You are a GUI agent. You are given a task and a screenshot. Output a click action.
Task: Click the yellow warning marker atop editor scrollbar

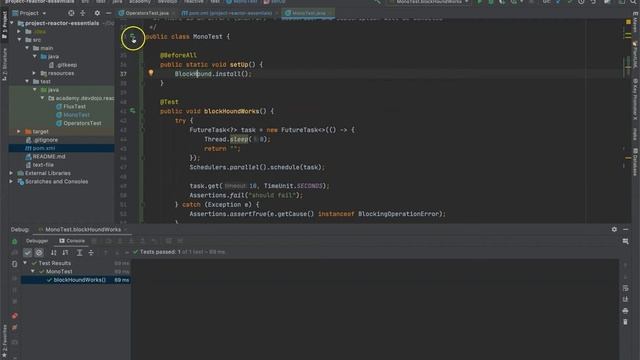[x=628, y=21]
